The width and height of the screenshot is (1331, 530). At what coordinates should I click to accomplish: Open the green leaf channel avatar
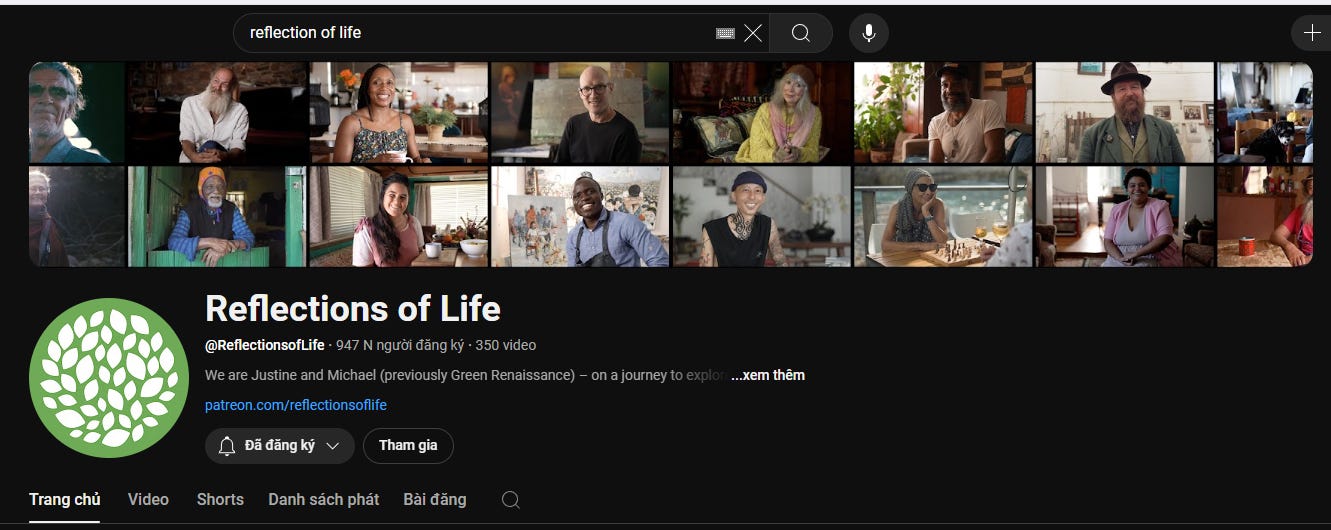[x=109, y=378]
